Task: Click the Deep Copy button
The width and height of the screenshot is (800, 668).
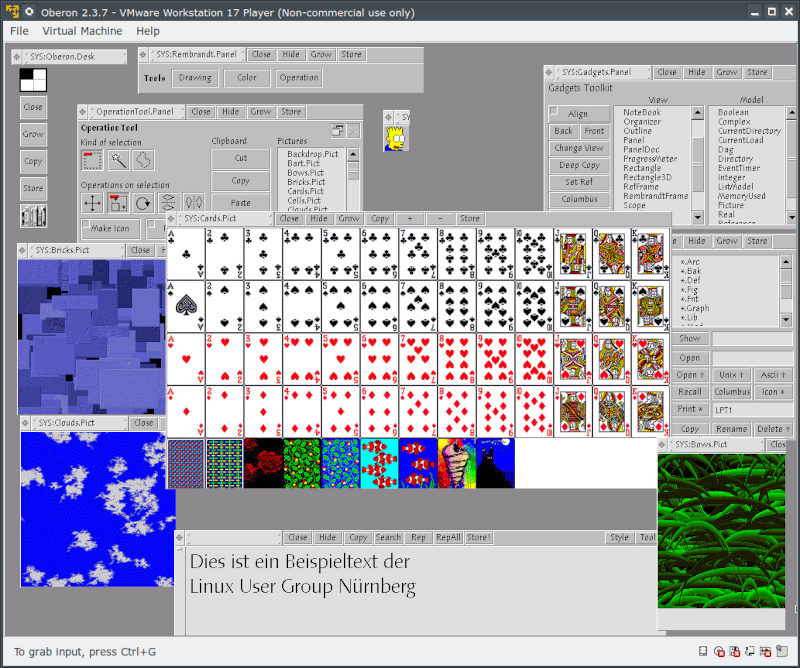Action: pyautogui.click(x=579, y=165)
